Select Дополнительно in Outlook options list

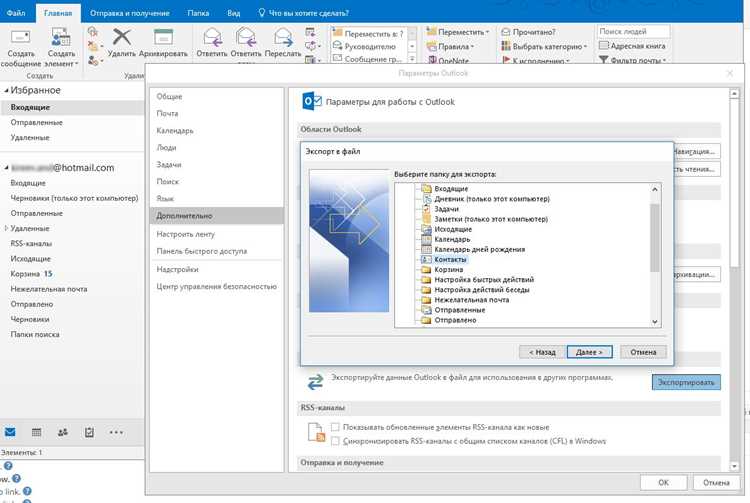[216, 216]
